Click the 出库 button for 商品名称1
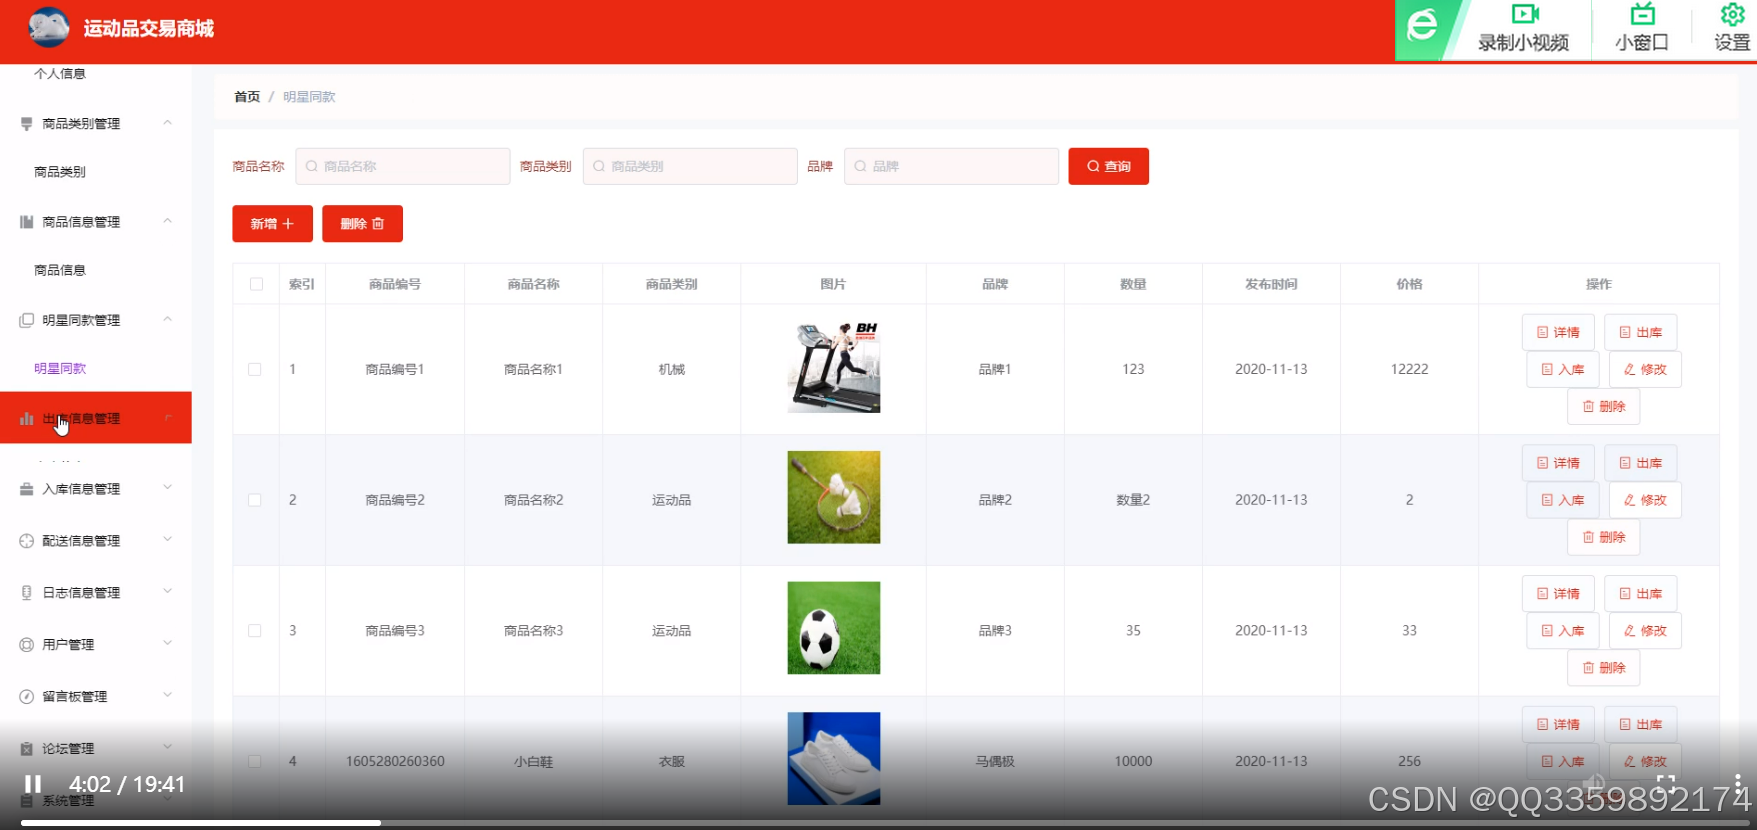 click(x=1640, y=332)
